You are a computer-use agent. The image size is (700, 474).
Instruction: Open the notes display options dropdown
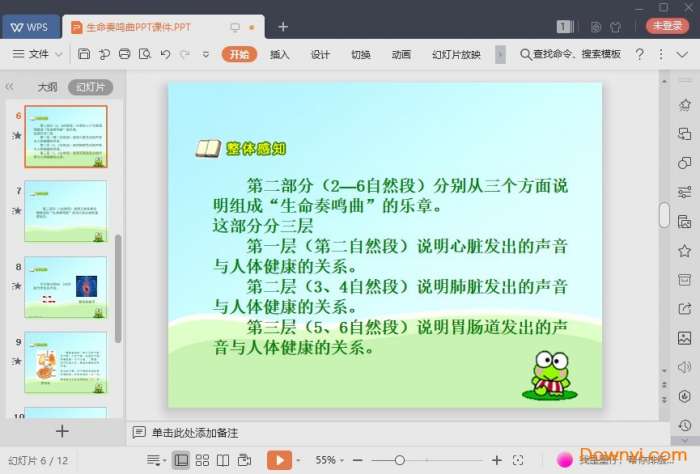(x=156, y=460)
